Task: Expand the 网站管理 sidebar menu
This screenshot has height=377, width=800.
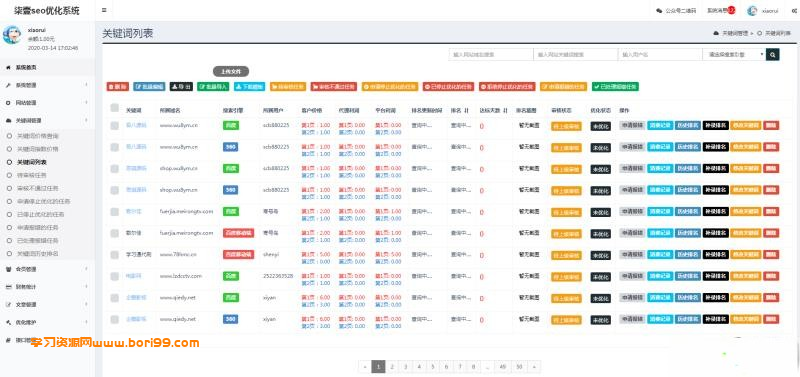Action: (x=46, y=103)
